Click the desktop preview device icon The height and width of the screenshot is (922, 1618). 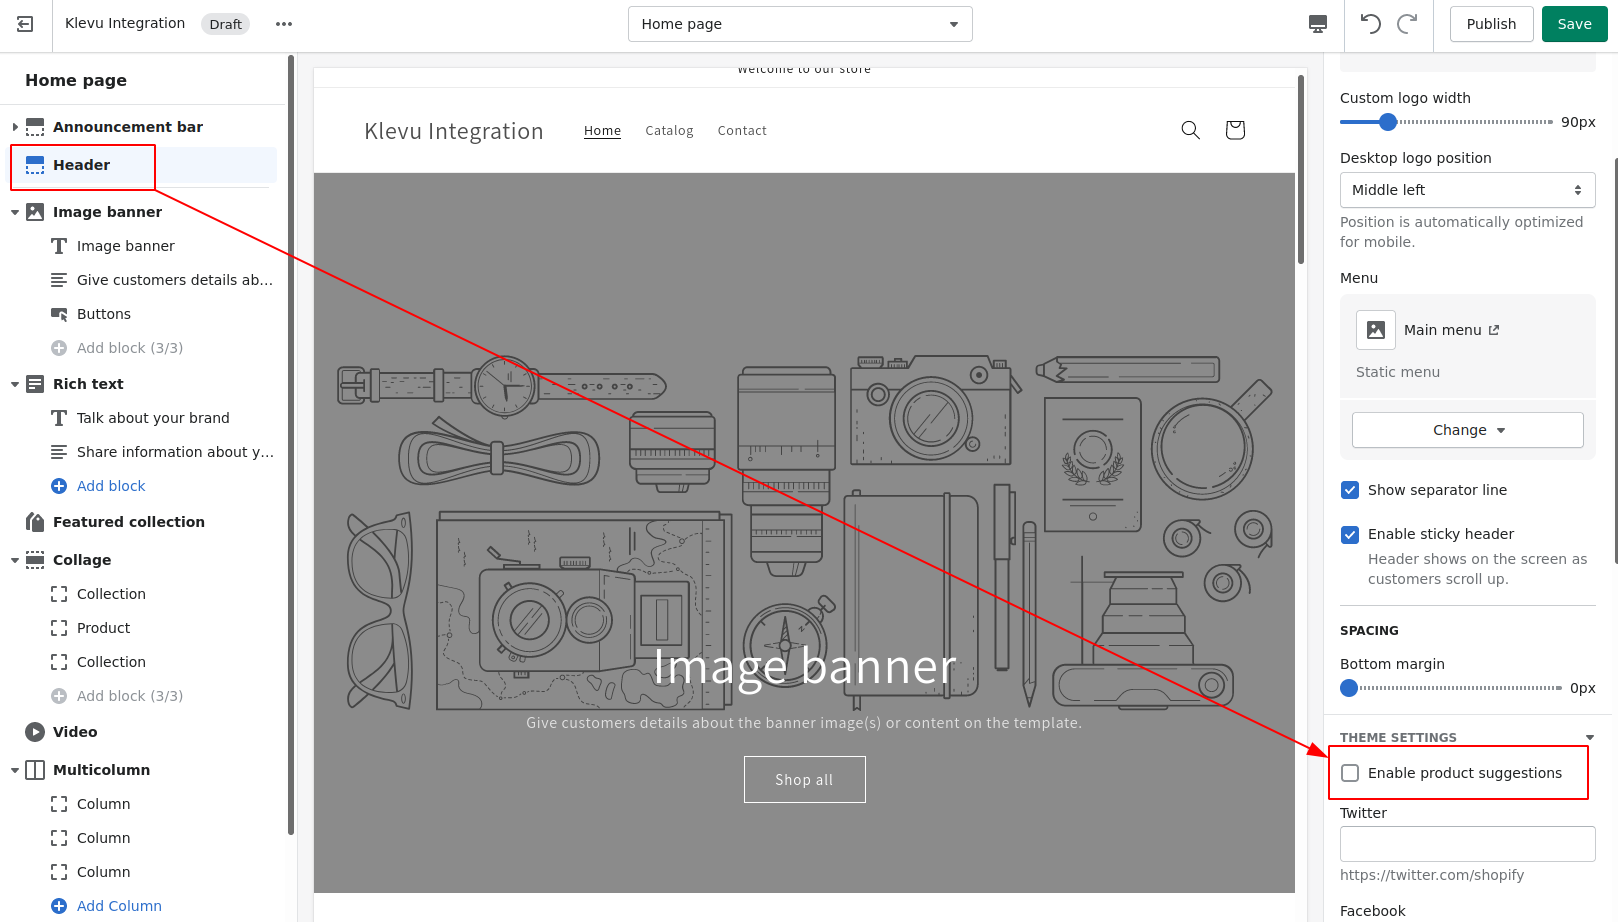[x=1318, y=24]
